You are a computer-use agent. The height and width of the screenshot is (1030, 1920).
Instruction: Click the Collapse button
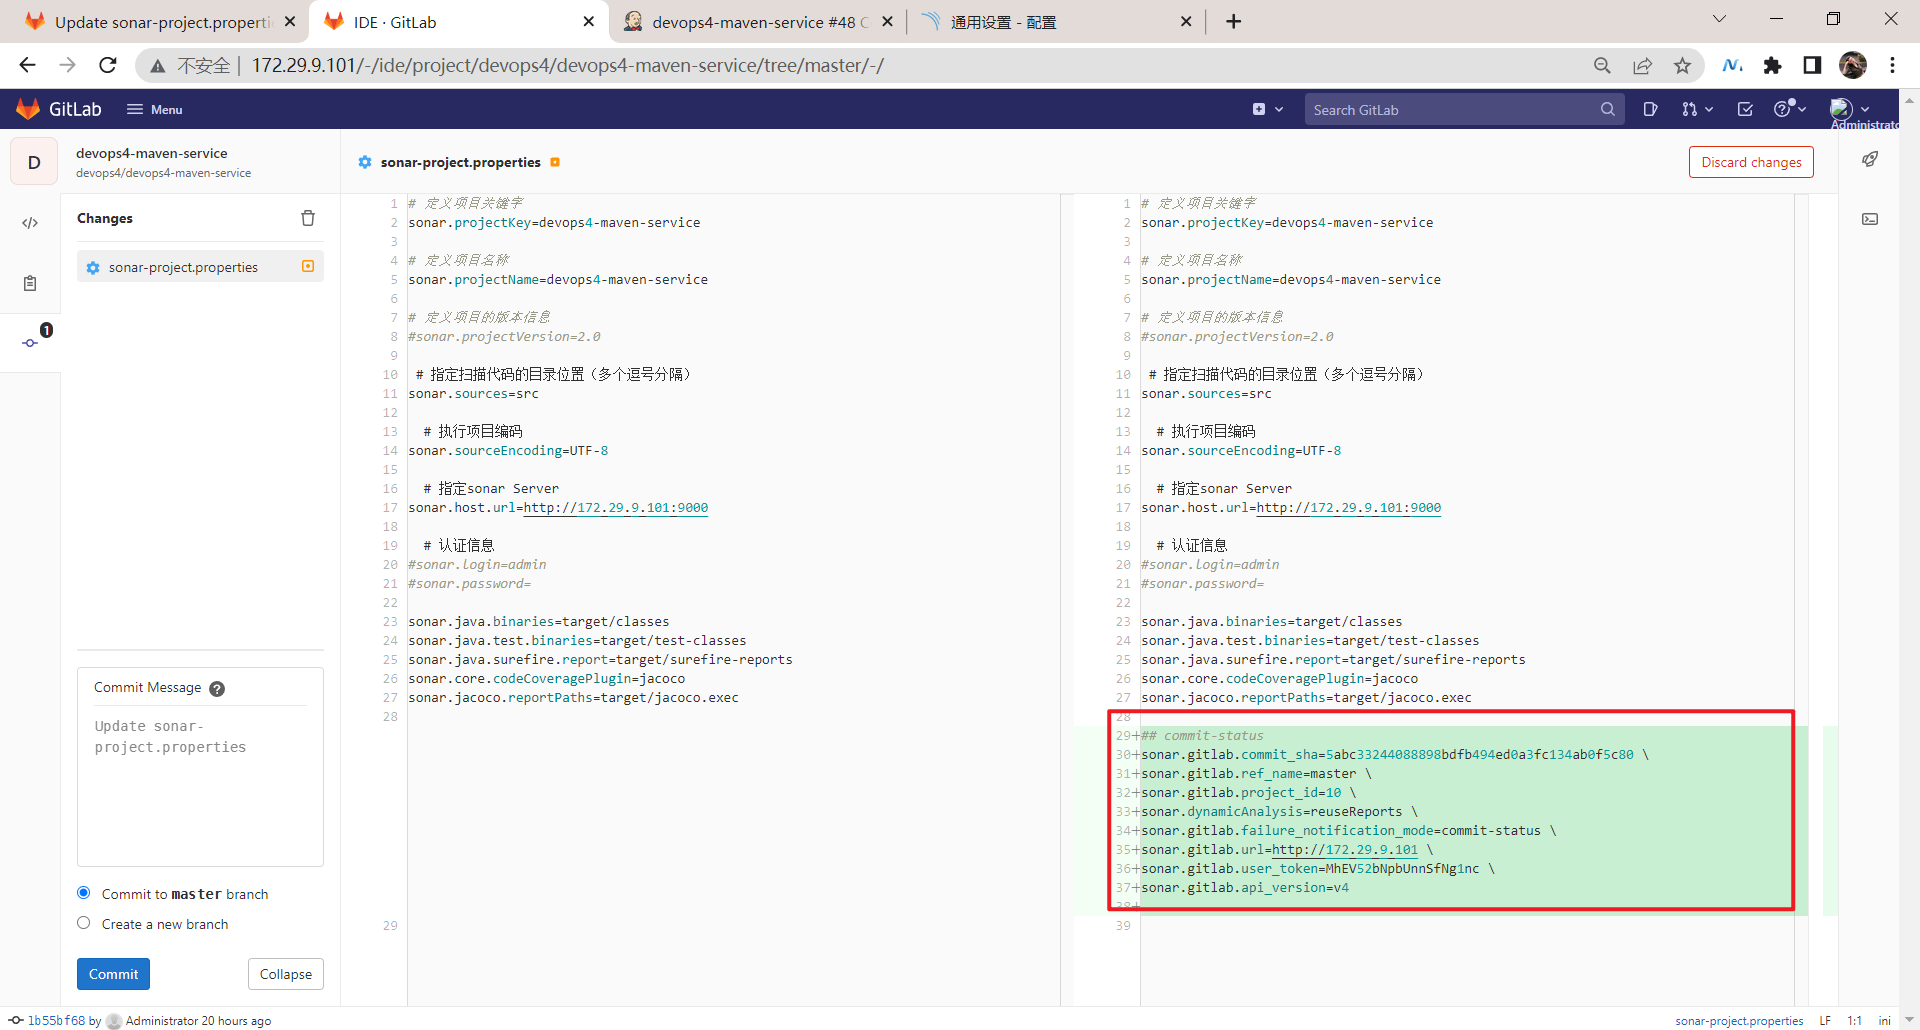(x=285, y=974)
